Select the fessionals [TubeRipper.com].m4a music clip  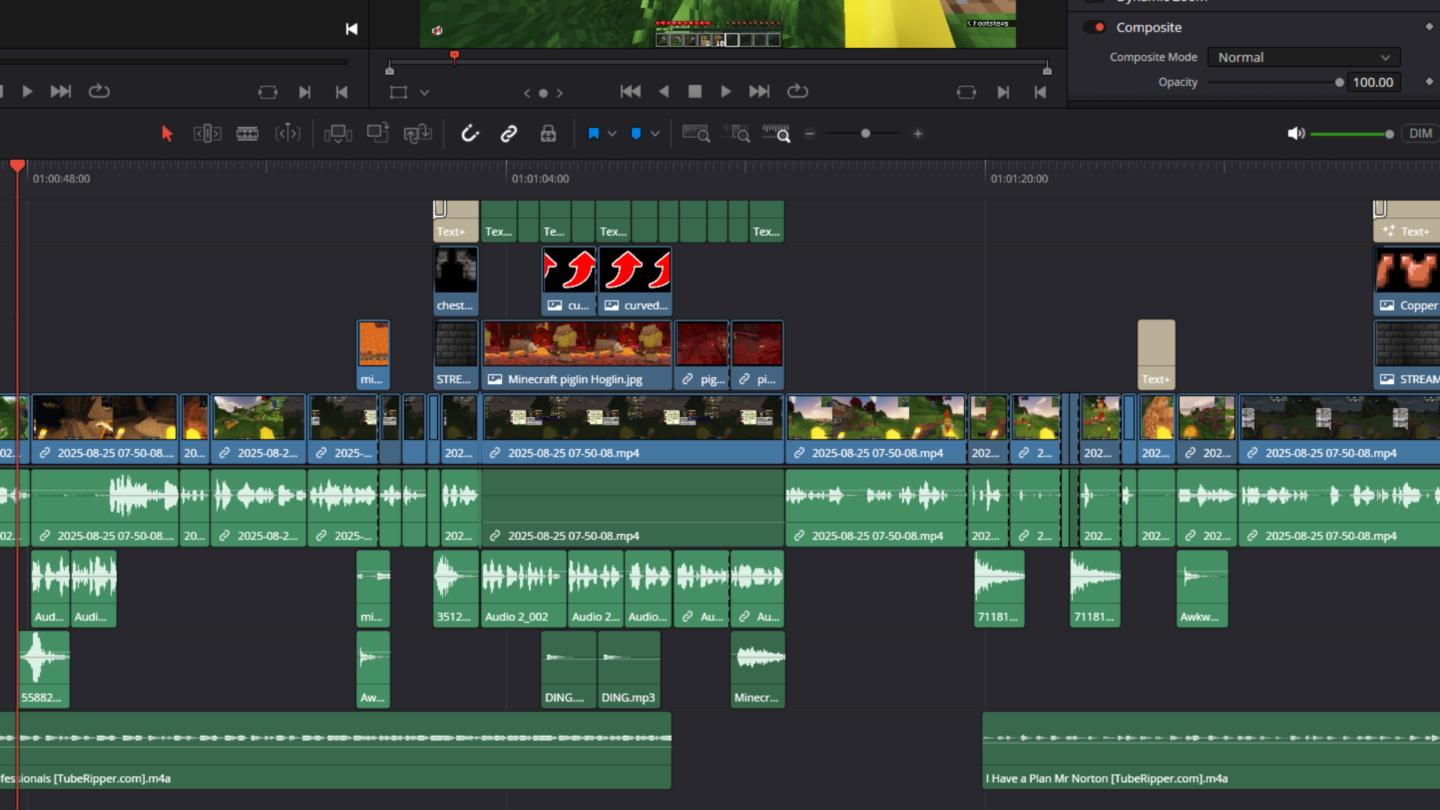click(335, 750)
